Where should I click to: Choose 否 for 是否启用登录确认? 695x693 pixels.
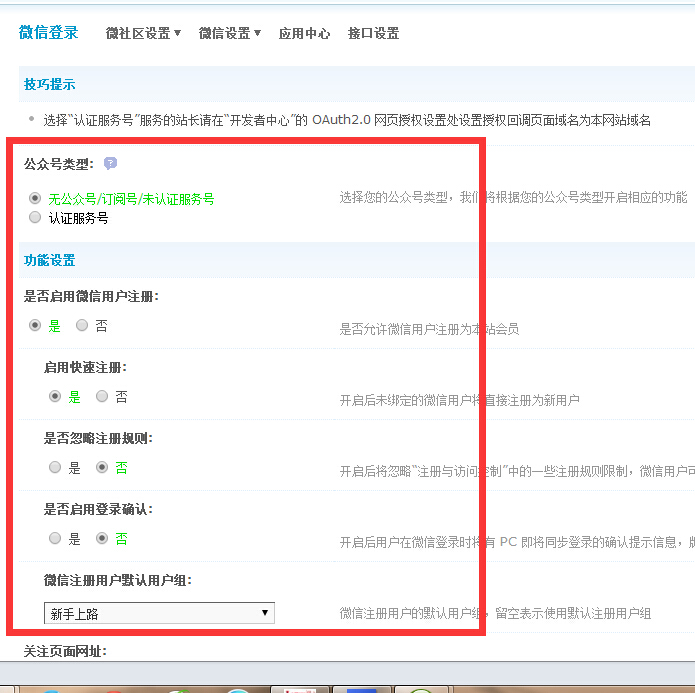click(102, 538)
